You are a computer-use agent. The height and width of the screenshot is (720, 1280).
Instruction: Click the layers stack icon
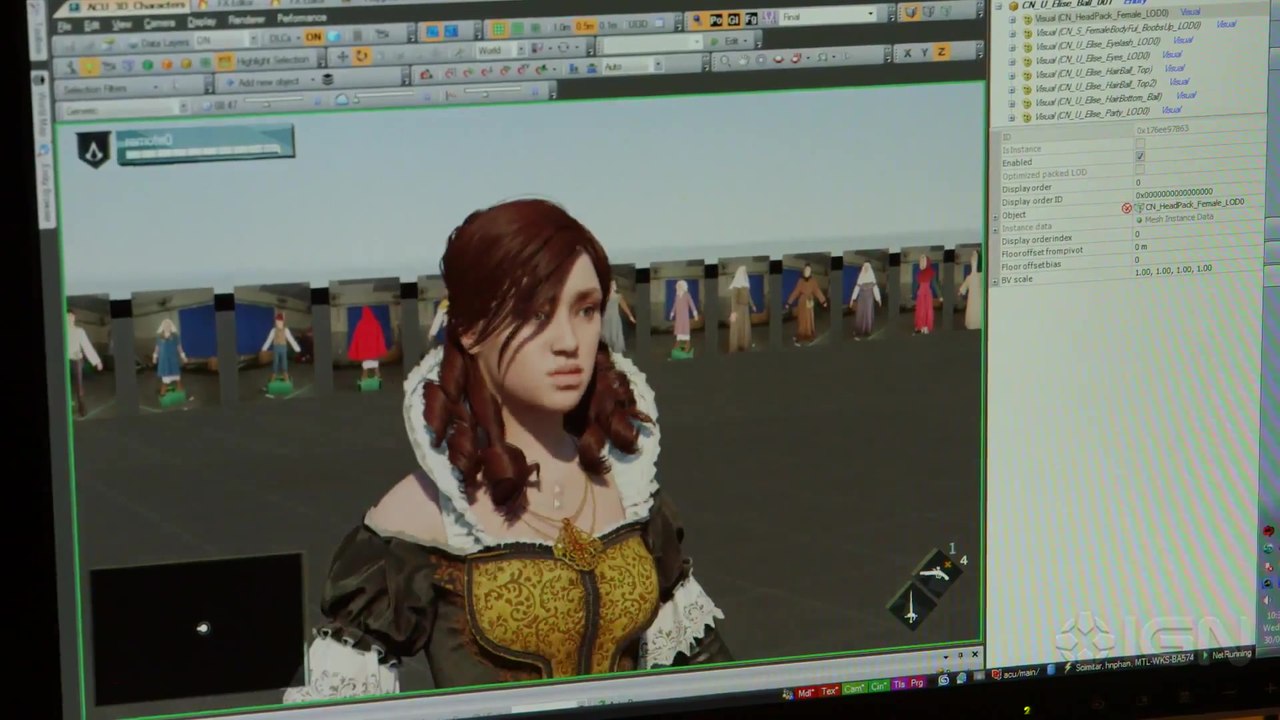pos(327,80)
